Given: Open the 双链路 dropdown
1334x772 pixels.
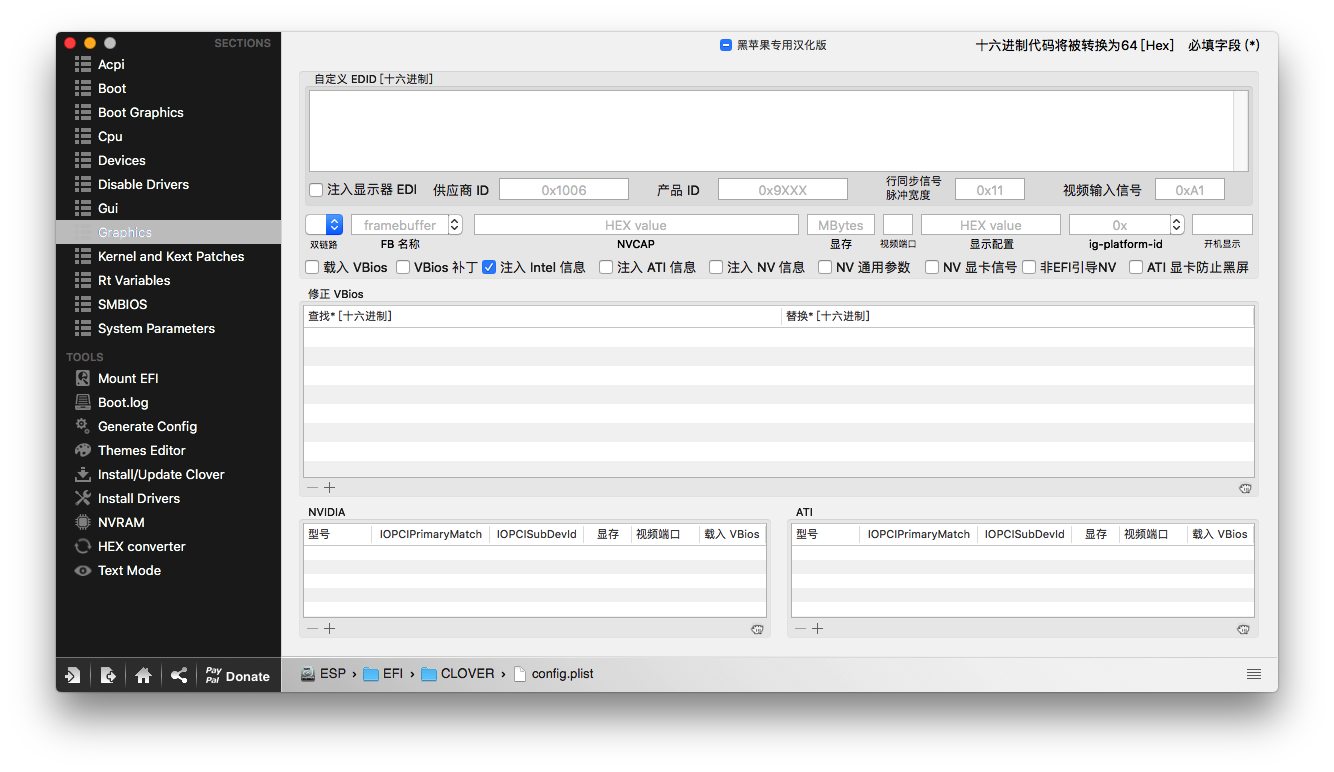Looking at the screenshot, I should [324, 225].
